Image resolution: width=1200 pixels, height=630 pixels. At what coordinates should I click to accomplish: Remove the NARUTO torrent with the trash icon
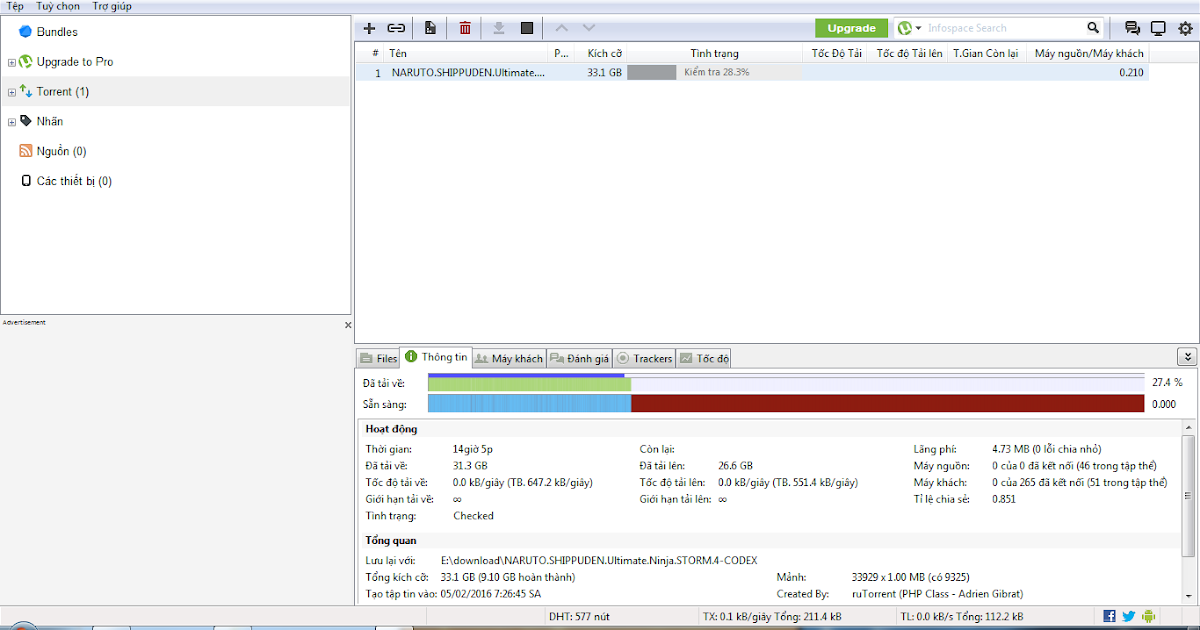point(465,27)
